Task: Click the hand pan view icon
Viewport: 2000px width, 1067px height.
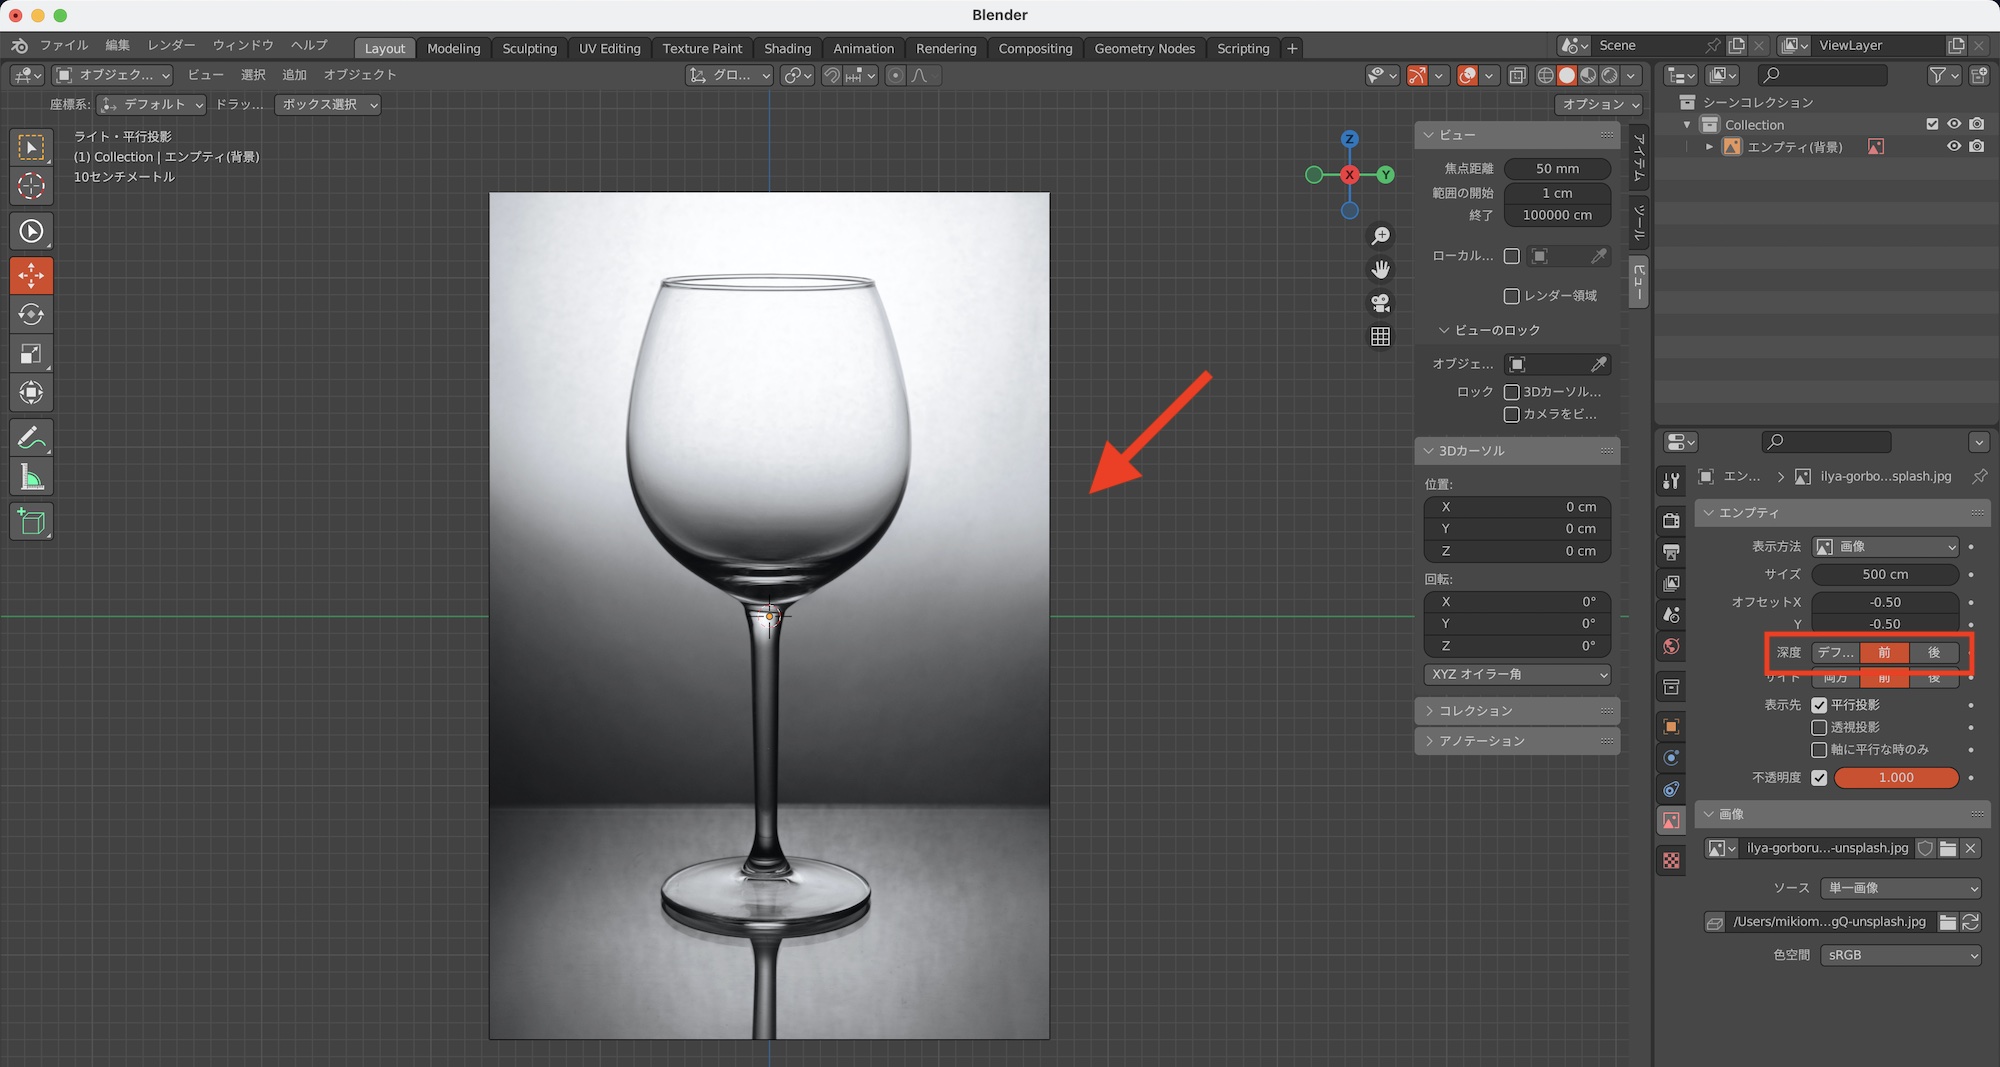Action: click(1381, 269)
